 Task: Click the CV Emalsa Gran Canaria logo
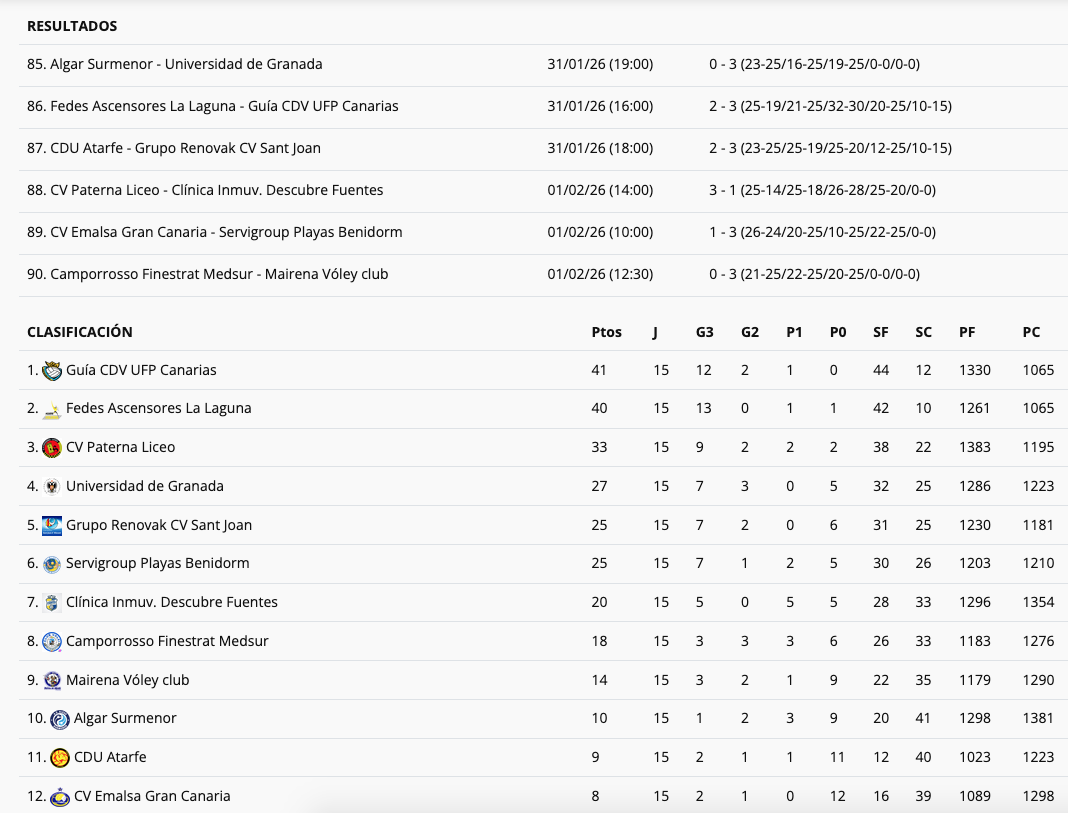[60, 797]
